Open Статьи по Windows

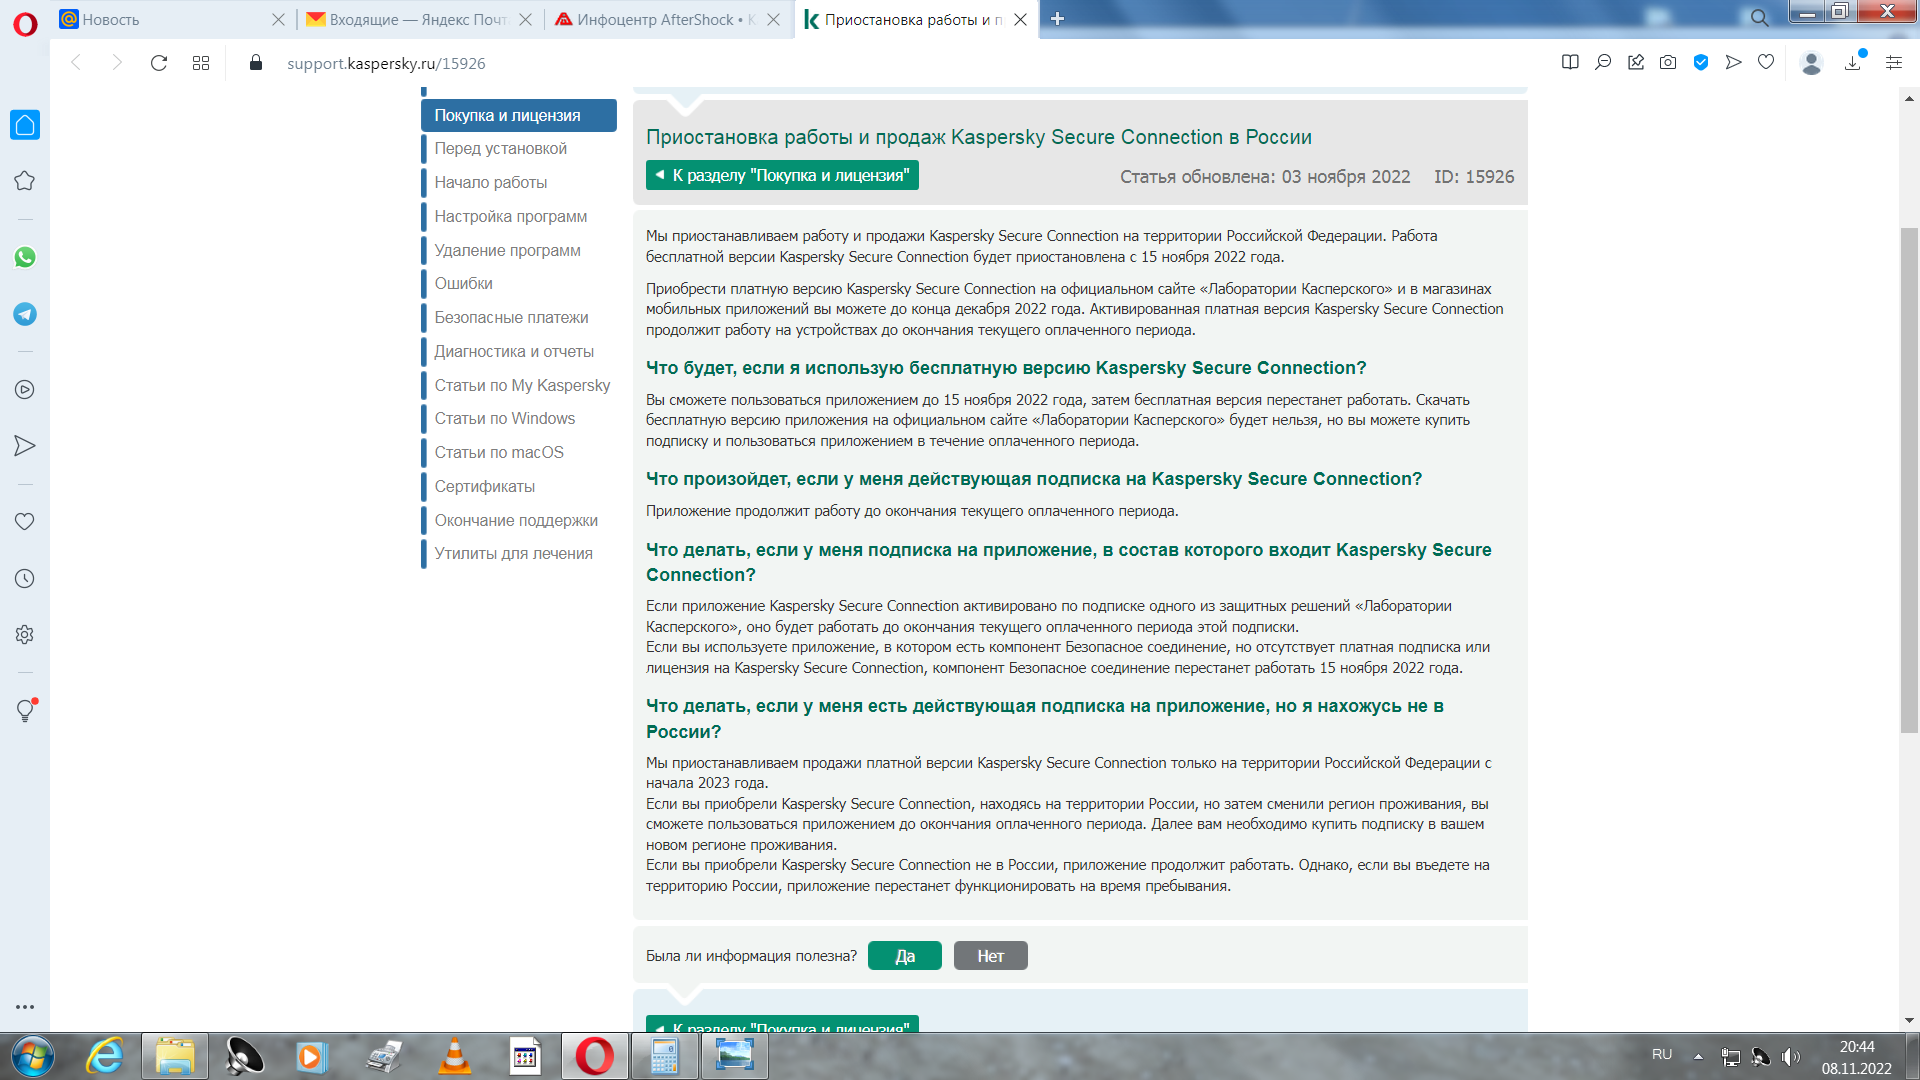(504, 418)
